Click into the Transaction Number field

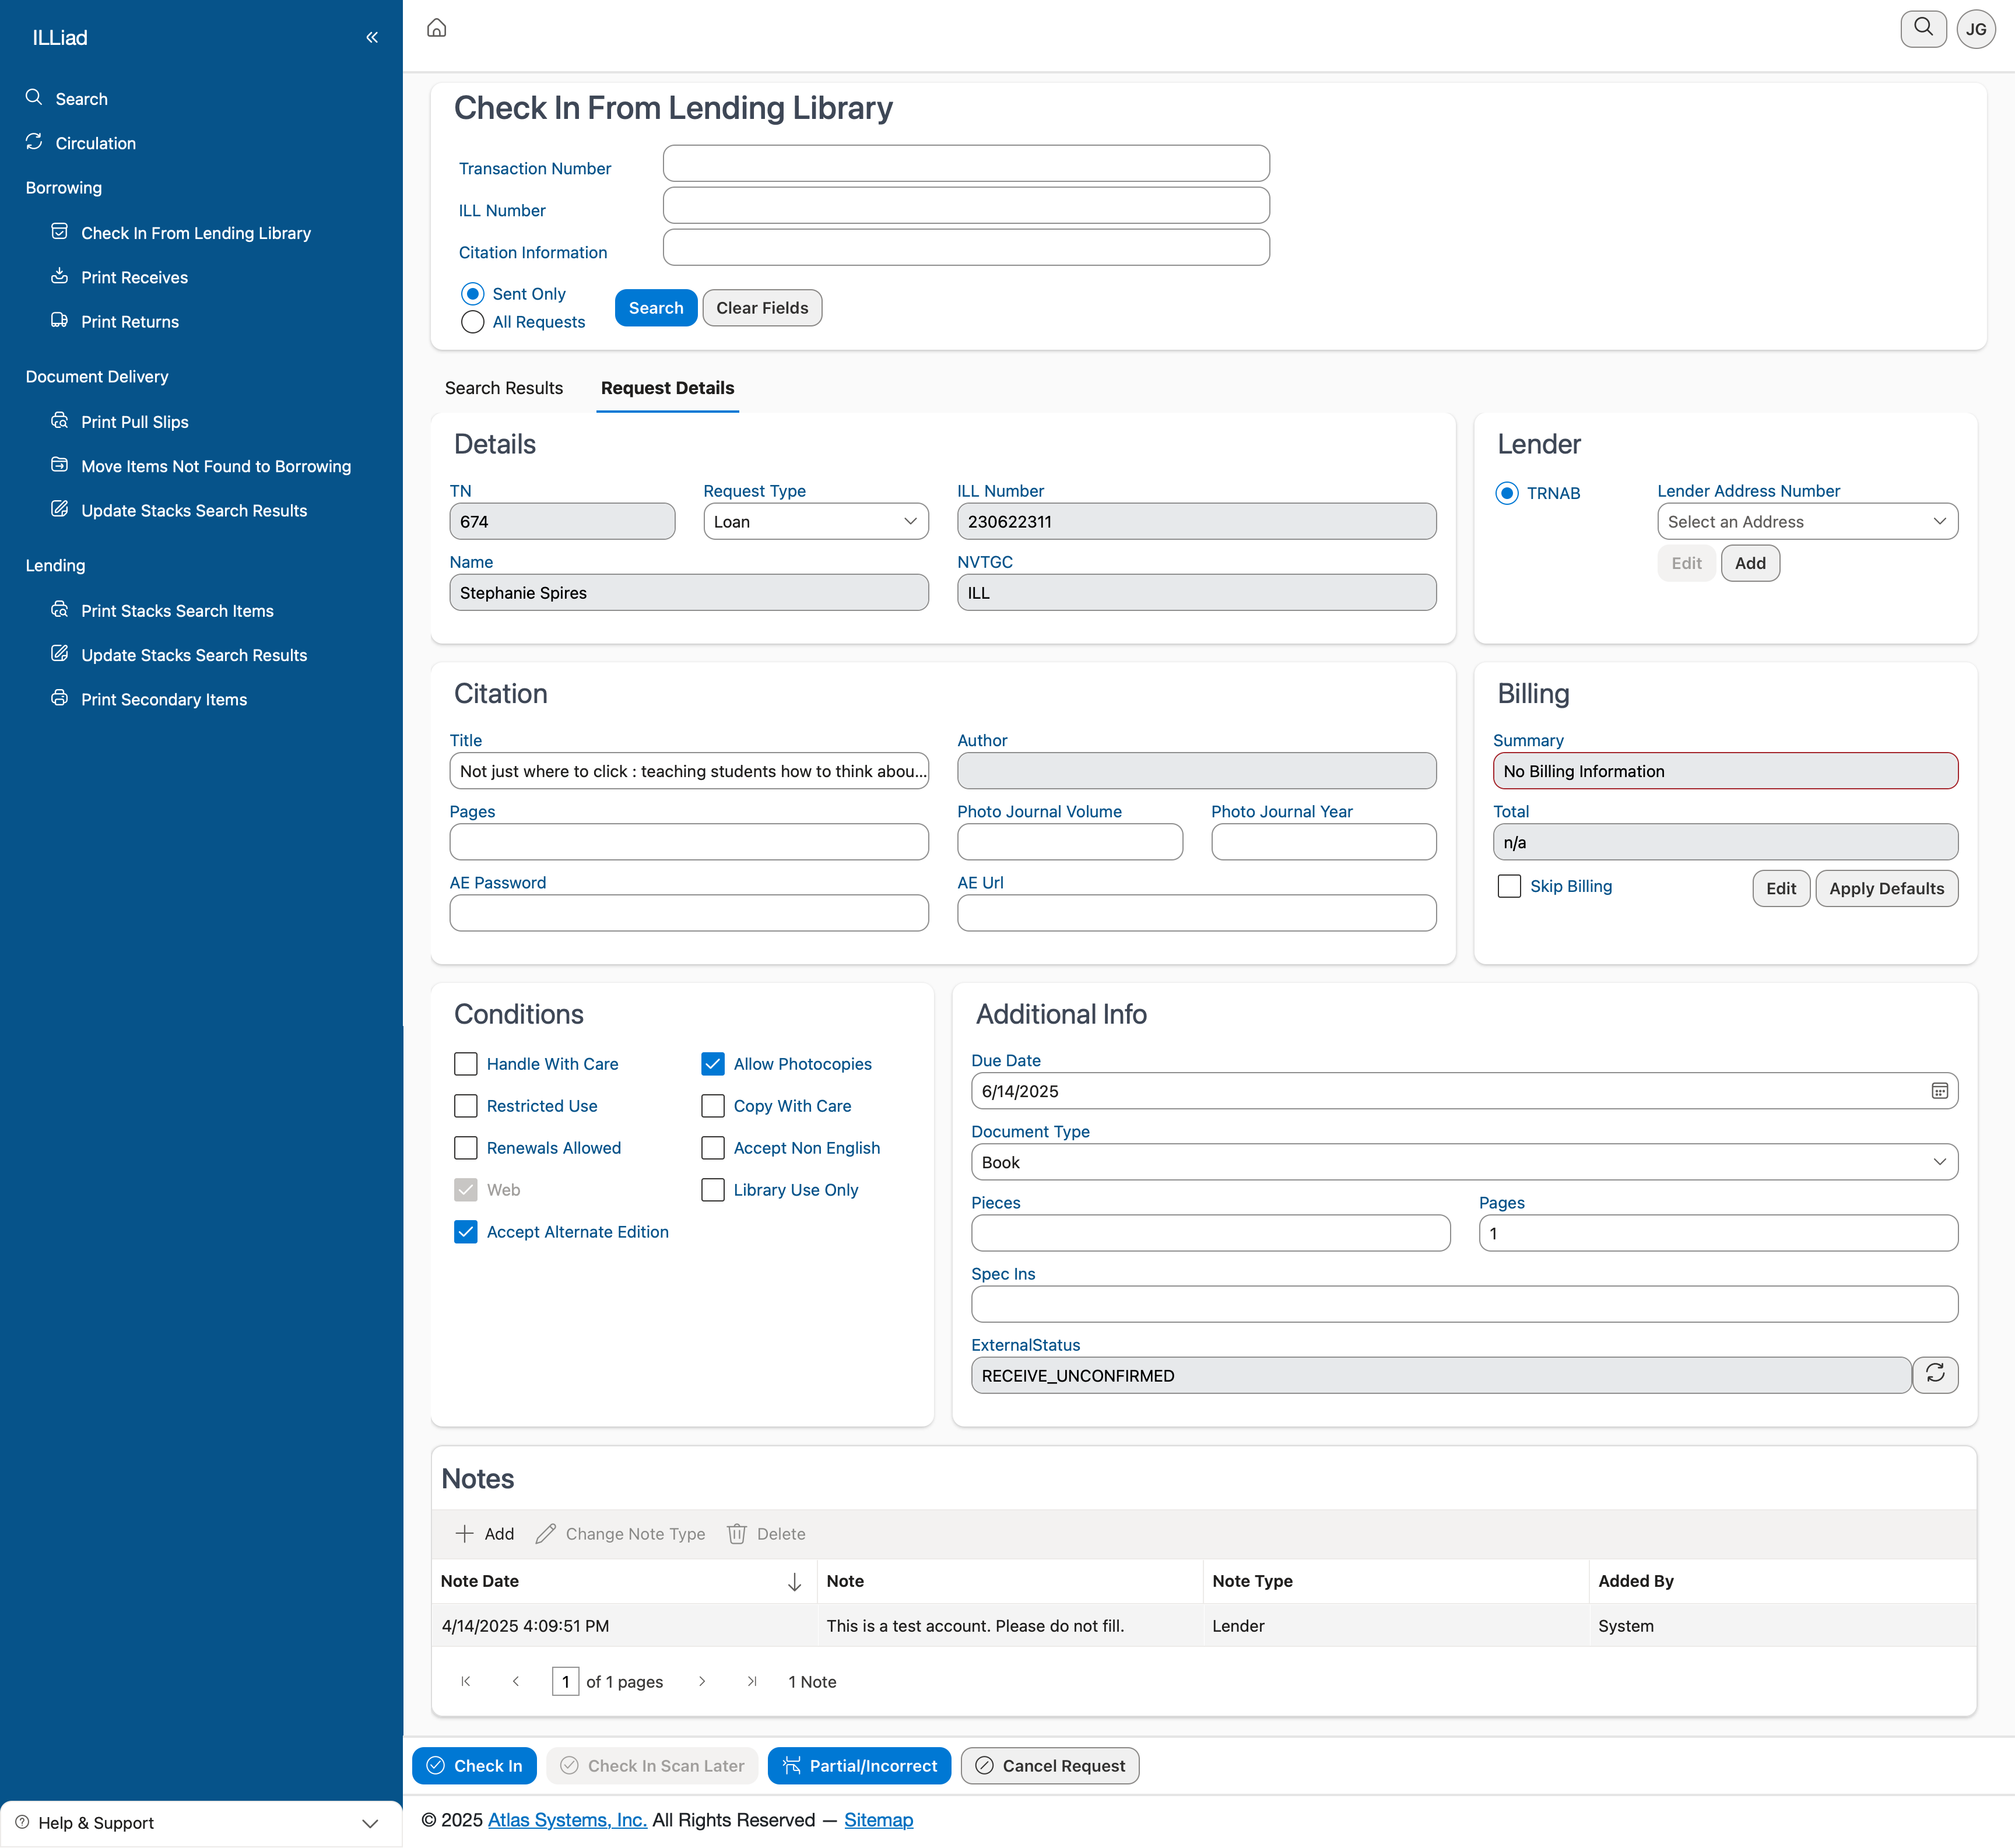[965, 164]
